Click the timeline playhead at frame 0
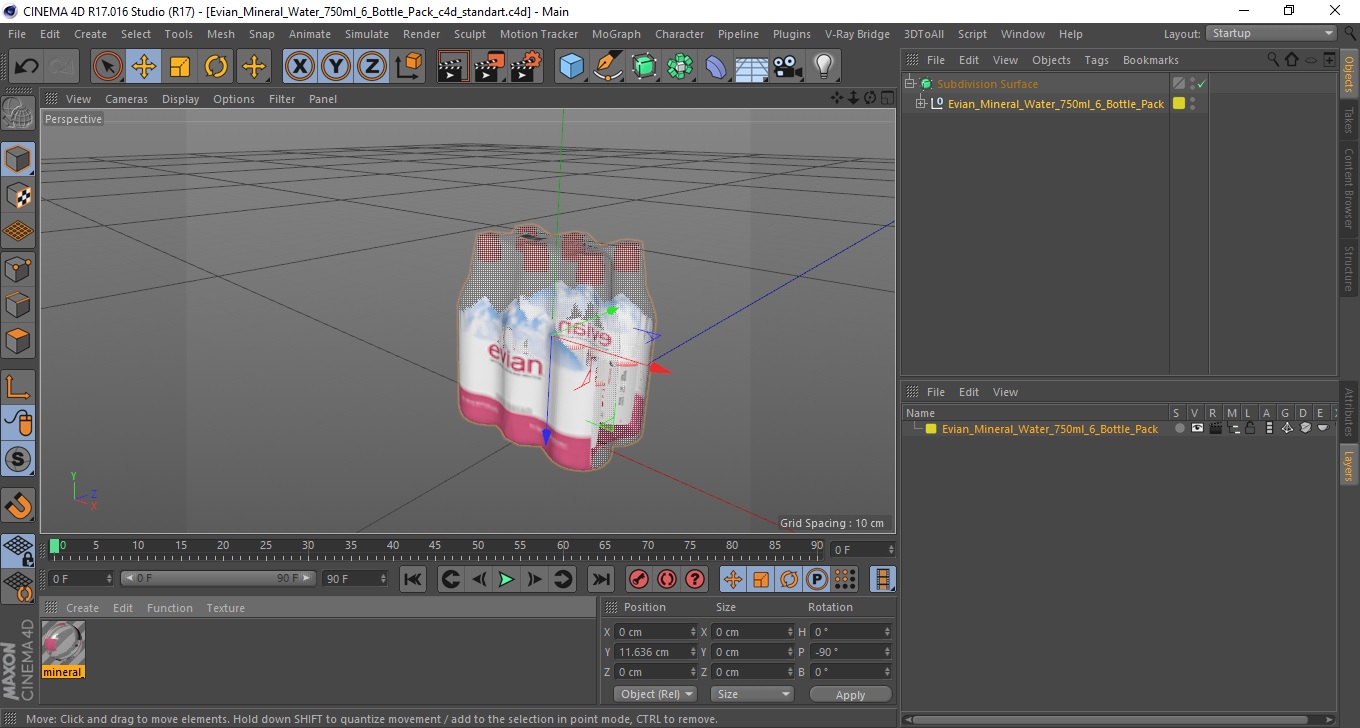The height and width of the screenshot is (728, 1360). (55, 545)
